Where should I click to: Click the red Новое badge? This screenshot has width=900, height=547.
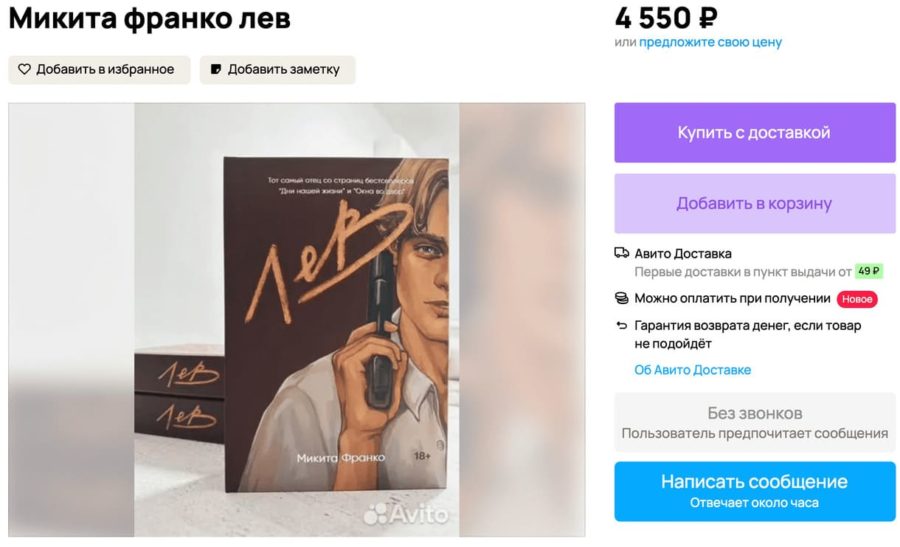[857, 299]
